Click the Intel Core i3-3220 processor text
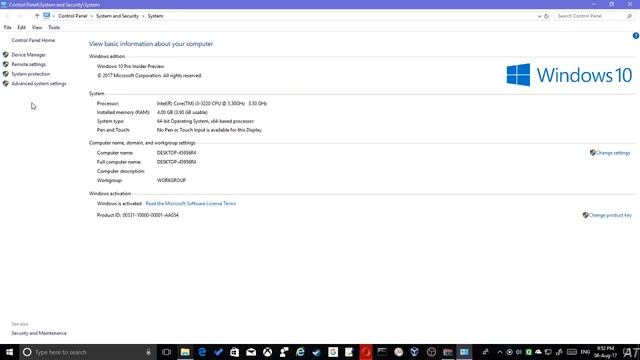640x360 pixels. [x=212, y=104]
